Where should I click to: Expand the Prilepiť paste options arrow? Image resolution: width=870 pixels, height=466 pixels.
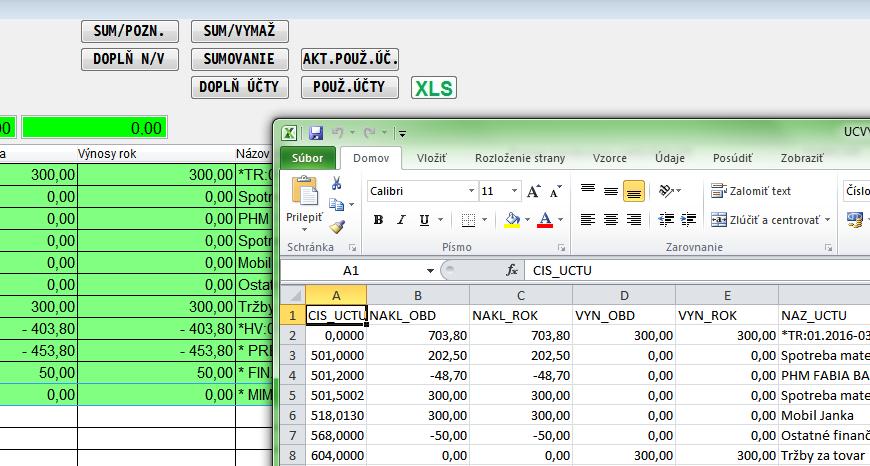(x=305, y=229)
